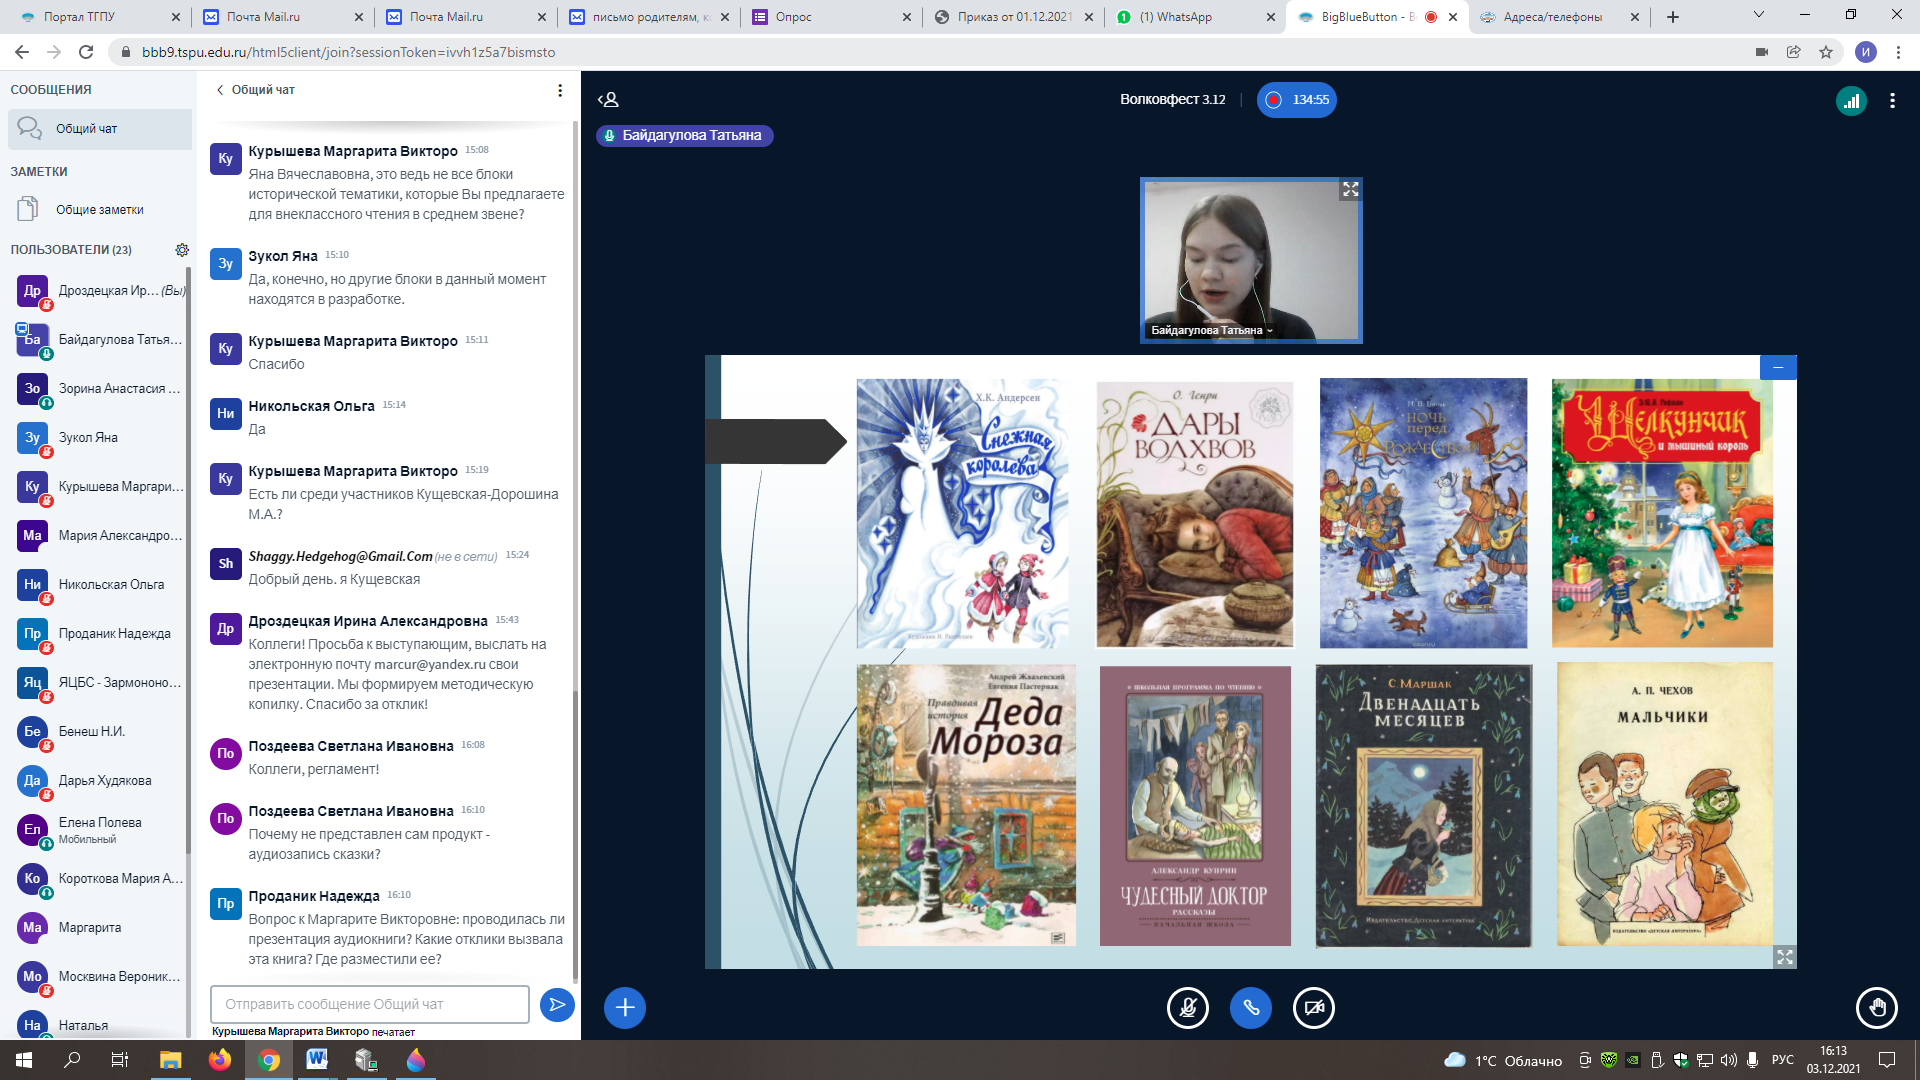Screen dimensions: 1920x1080
Task: Click the browser address bar URL
Action: coord(348,52)
